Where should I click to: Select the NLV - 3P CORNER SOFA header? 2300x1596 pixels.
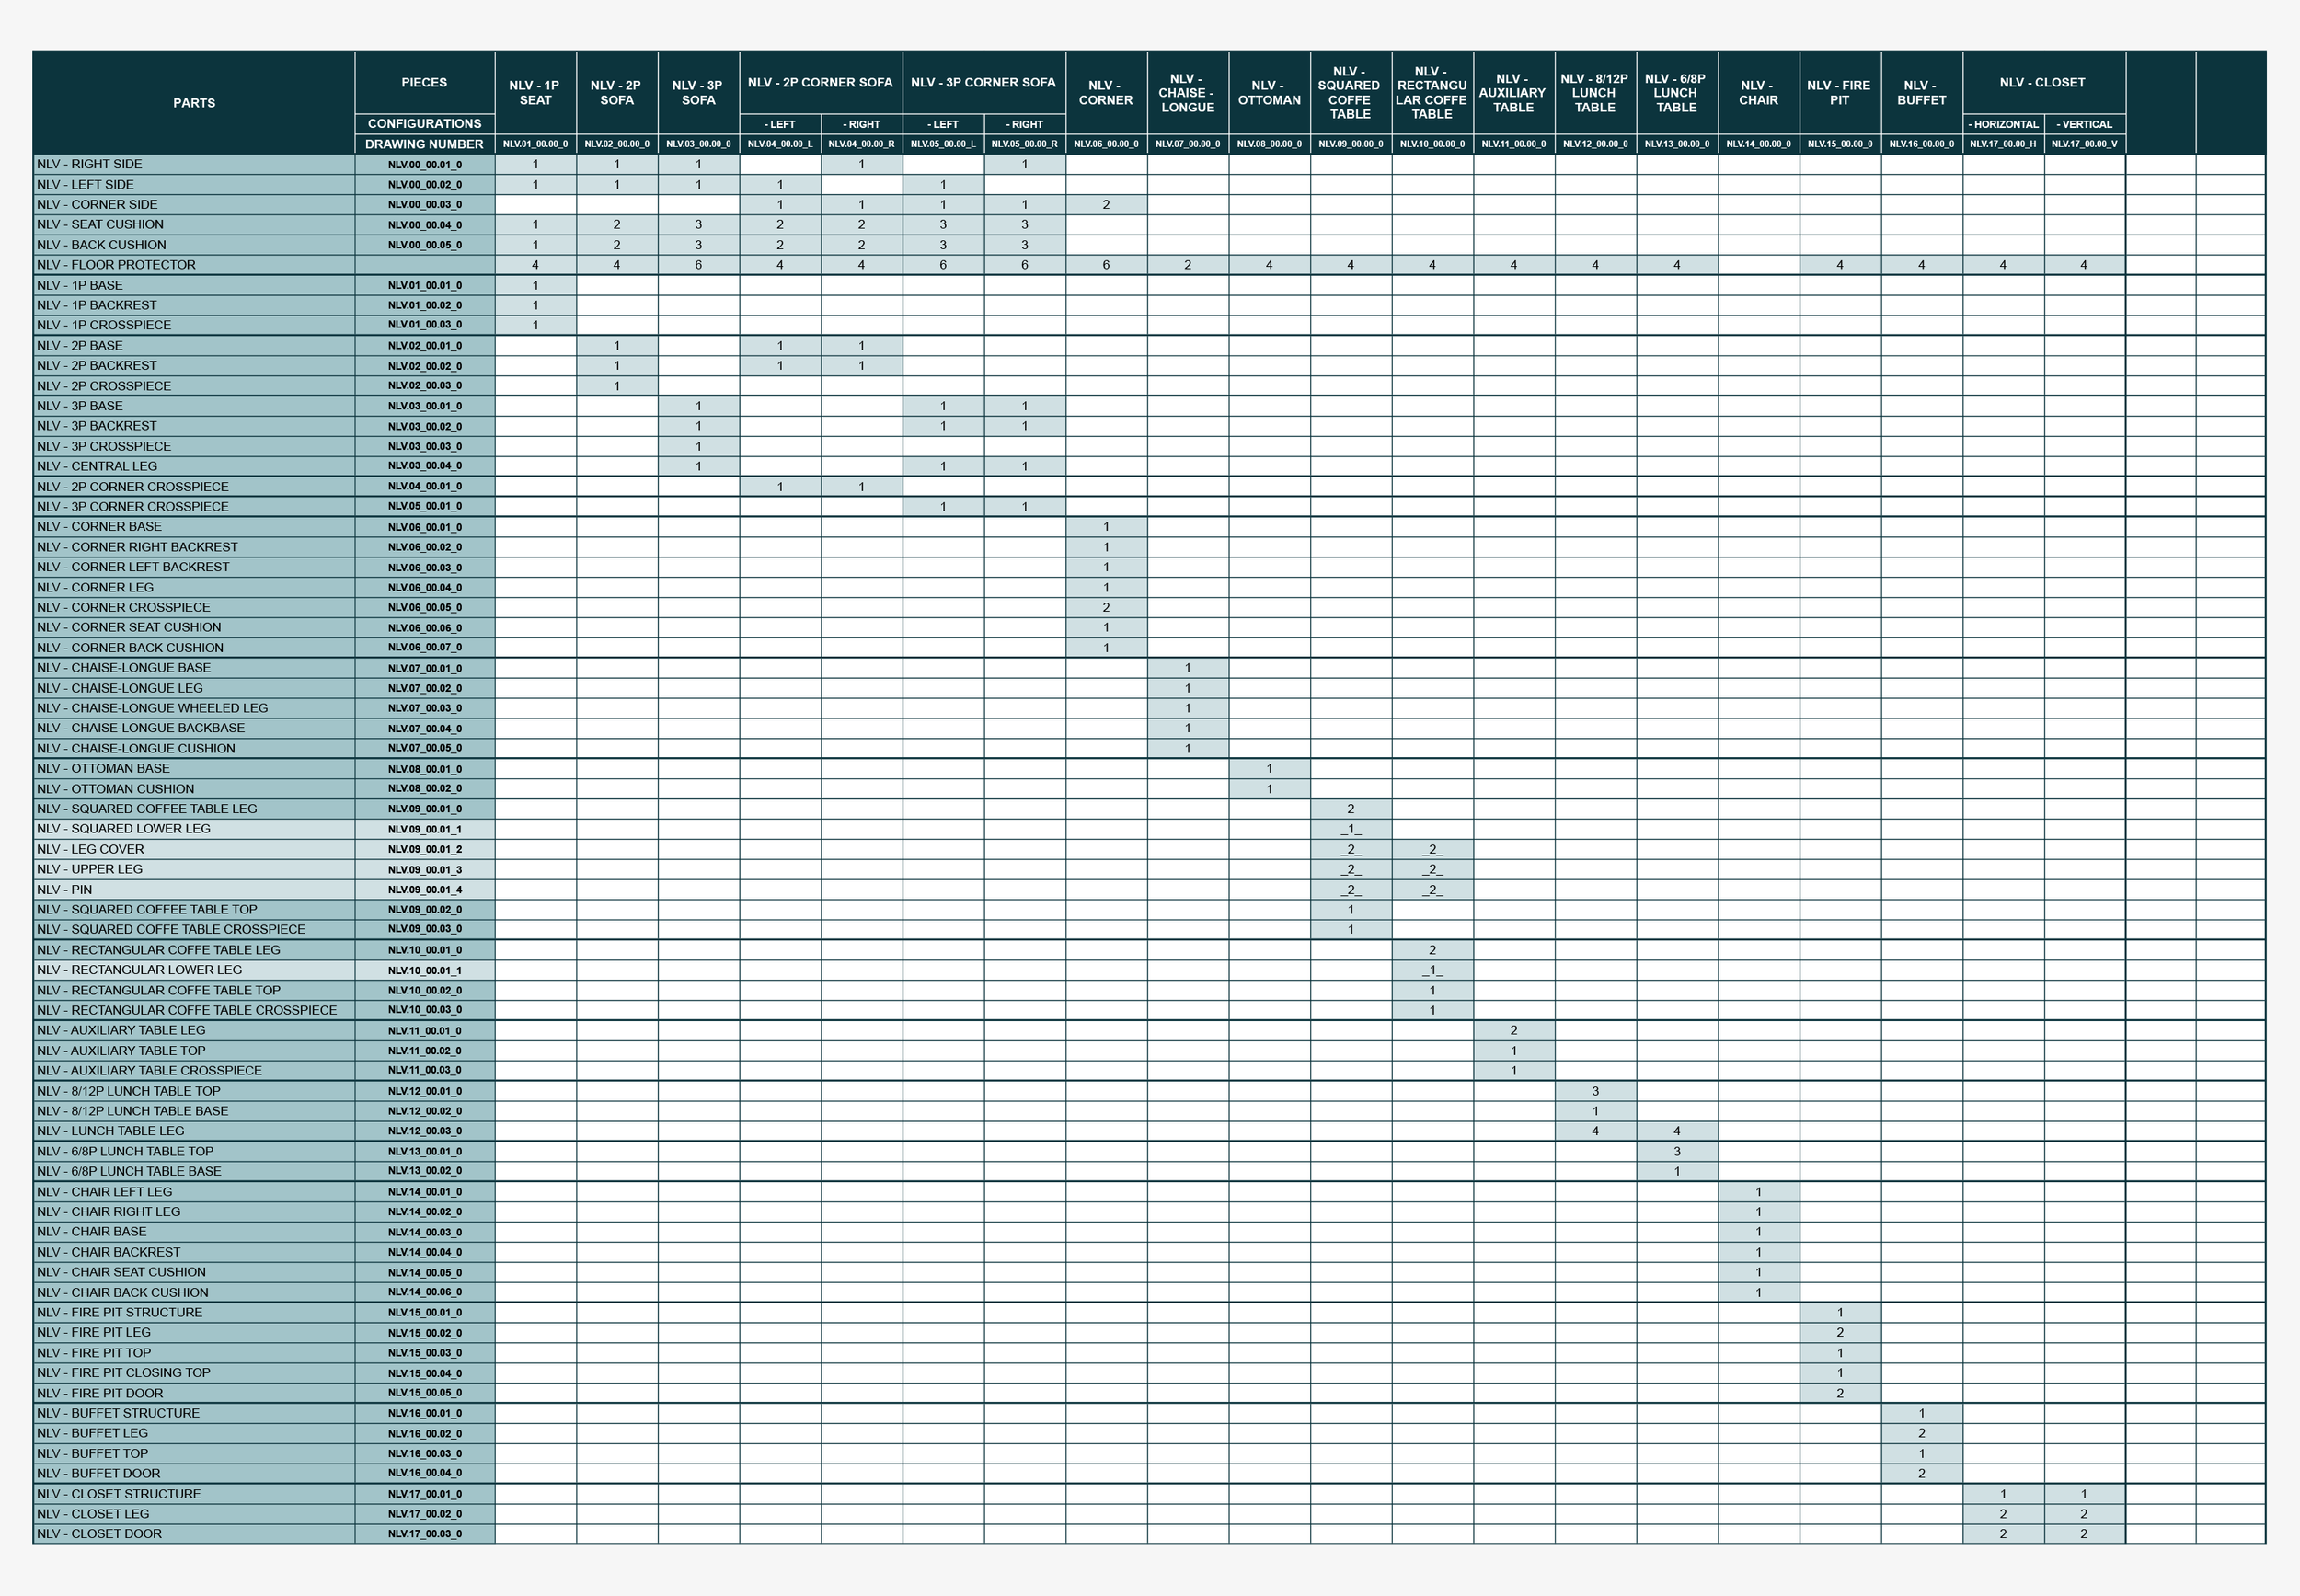(983, 83)
